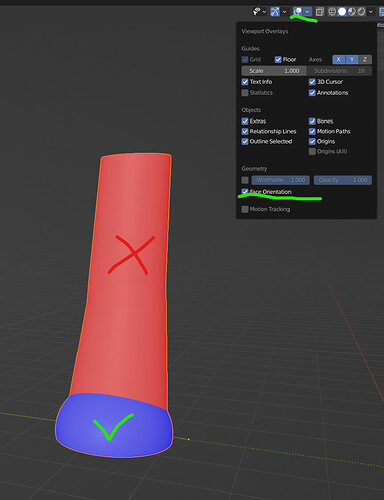Click the Guides section label

(250, 49)
